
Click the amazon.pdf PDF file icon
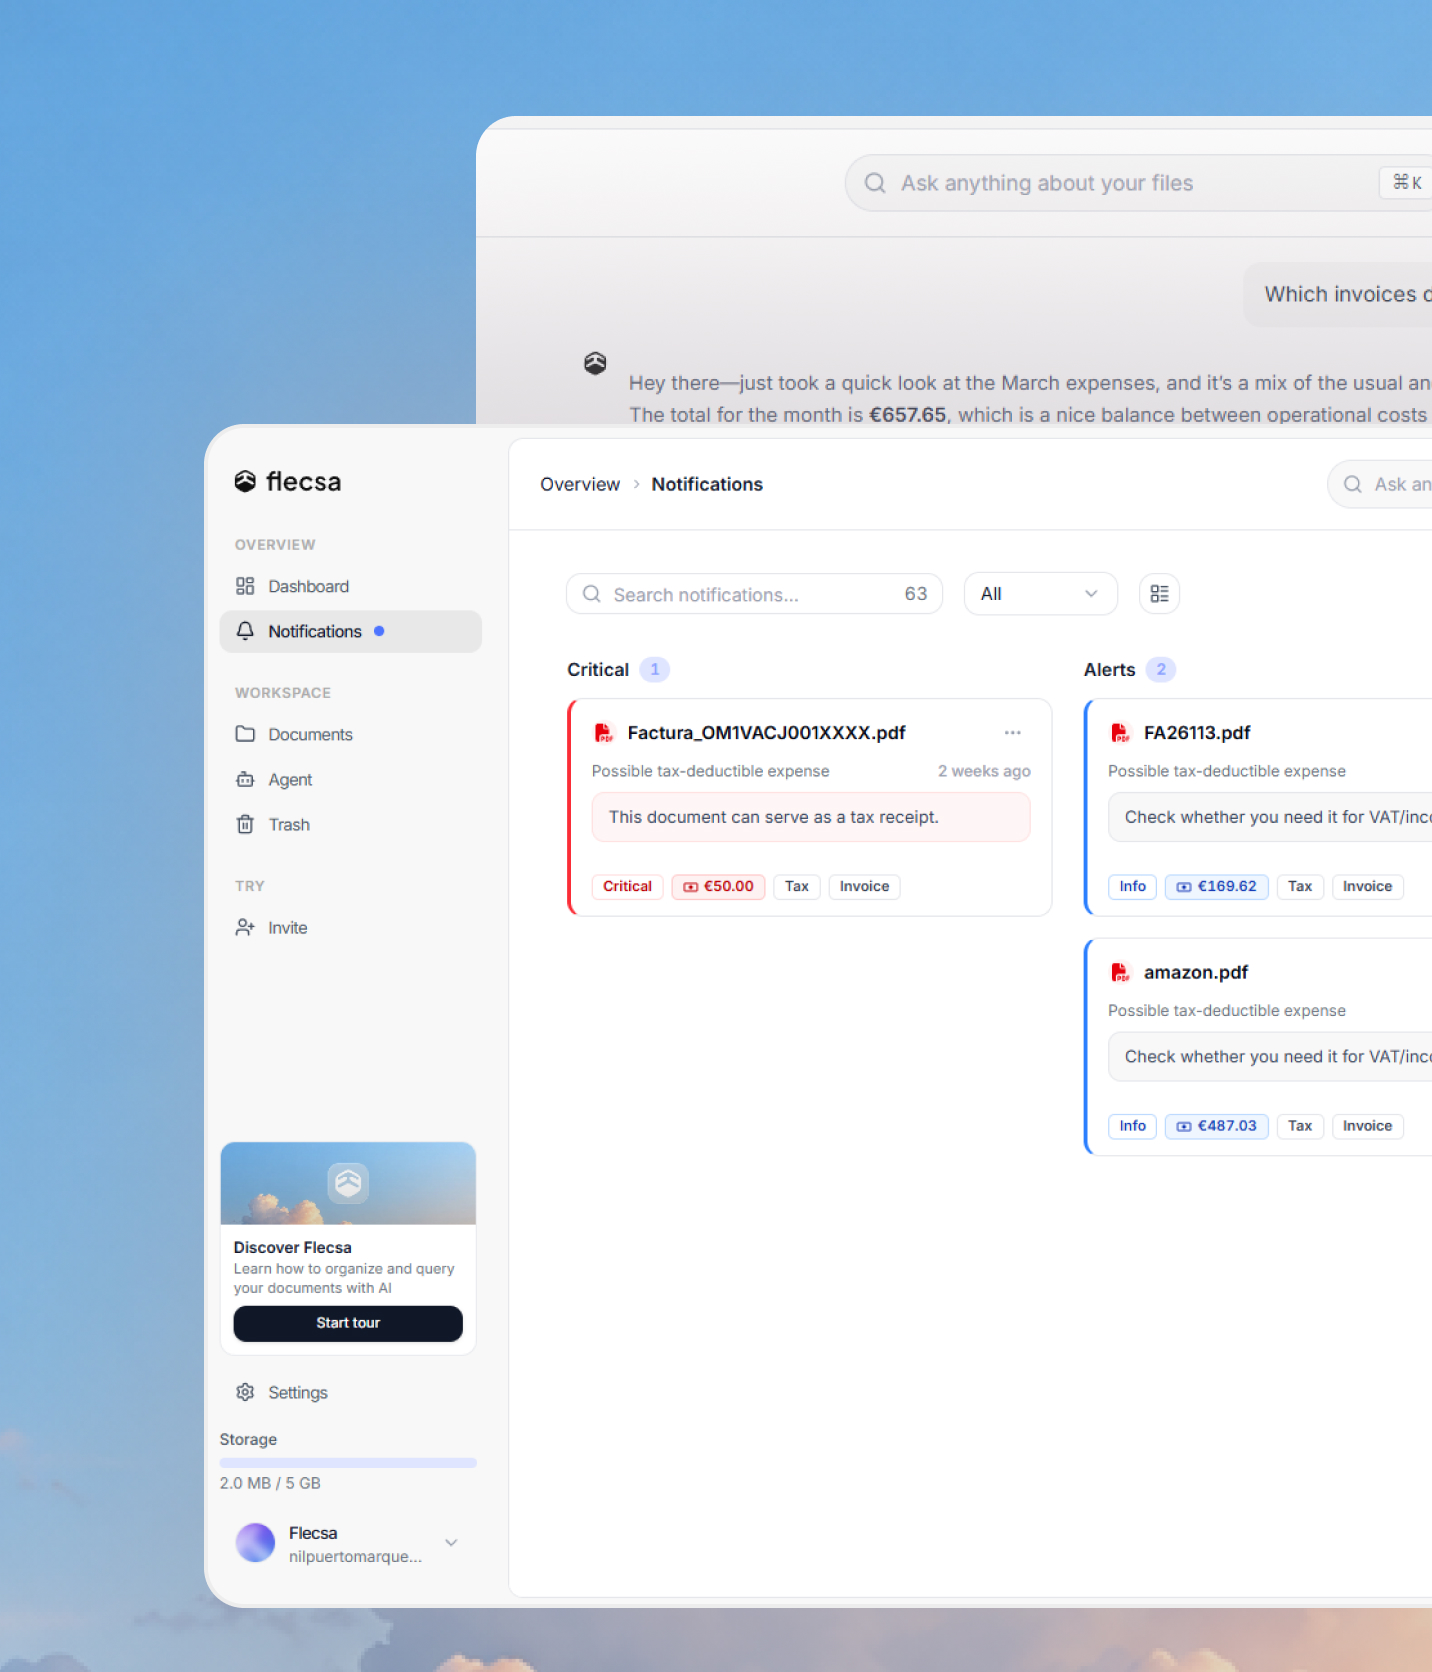pyautogui.click(x=1120, y=972)
